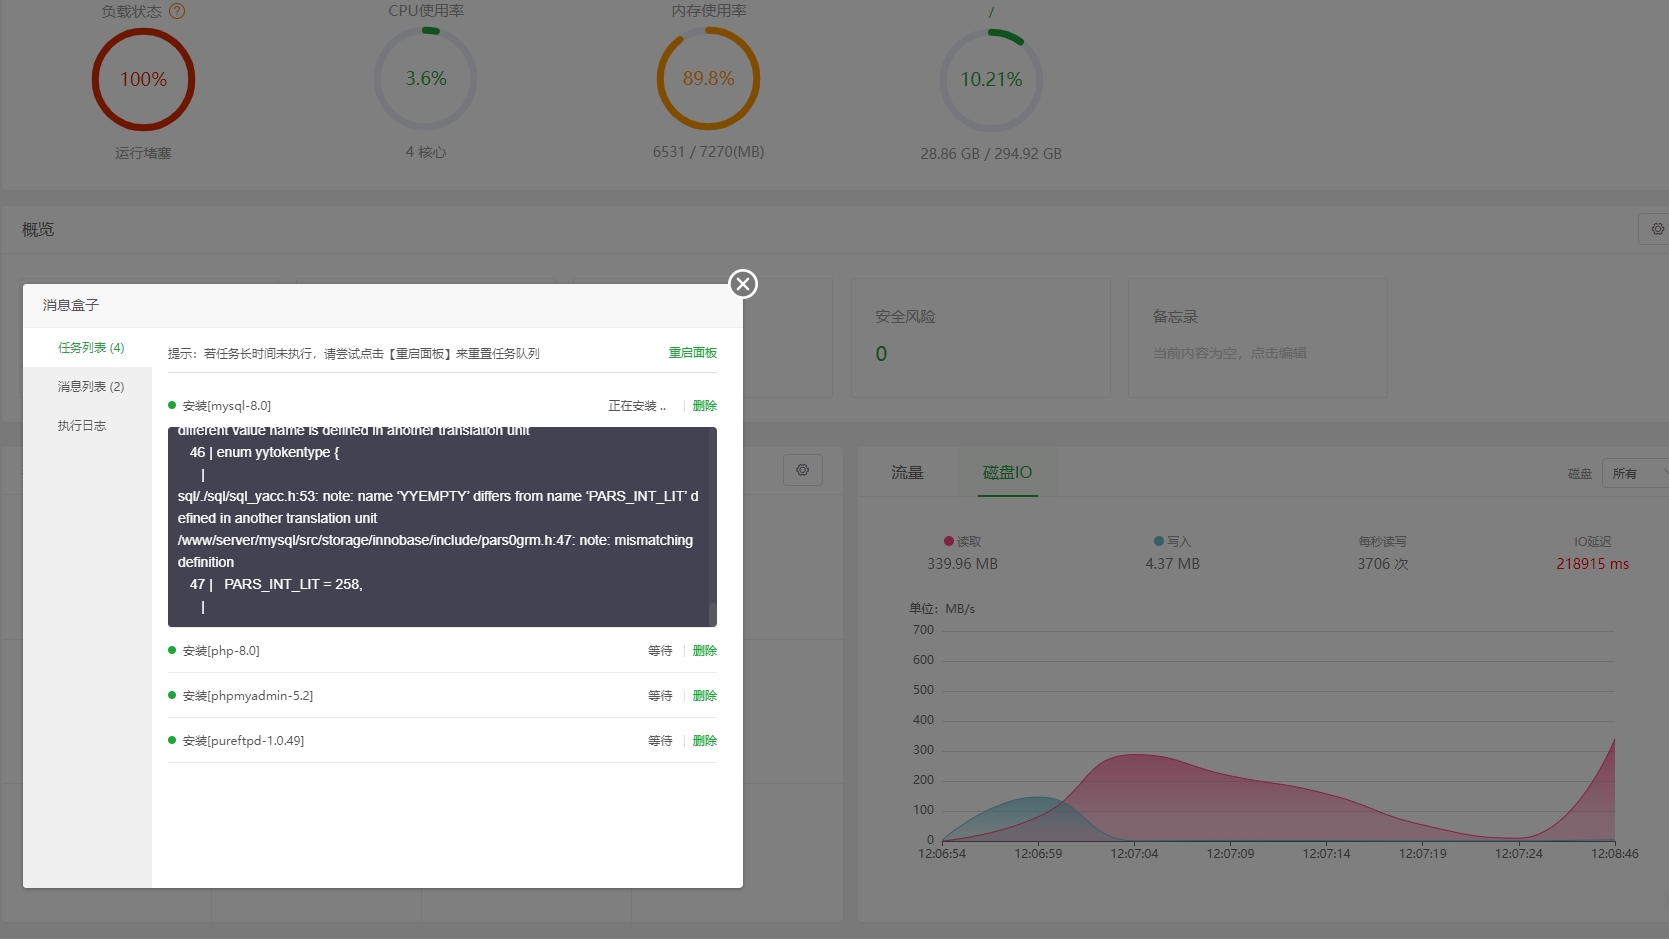Click the 4 核心 CPU core label
The height and width of the screenshot is (939, 1669).
pyautogui.click(x=426, y=152)
